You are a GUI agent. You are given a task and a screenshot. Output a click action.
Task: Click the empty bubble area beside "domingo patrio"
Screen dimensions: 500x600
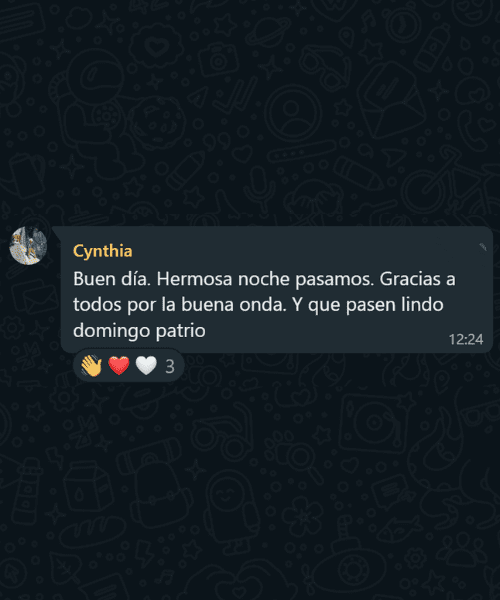point(325,332)
